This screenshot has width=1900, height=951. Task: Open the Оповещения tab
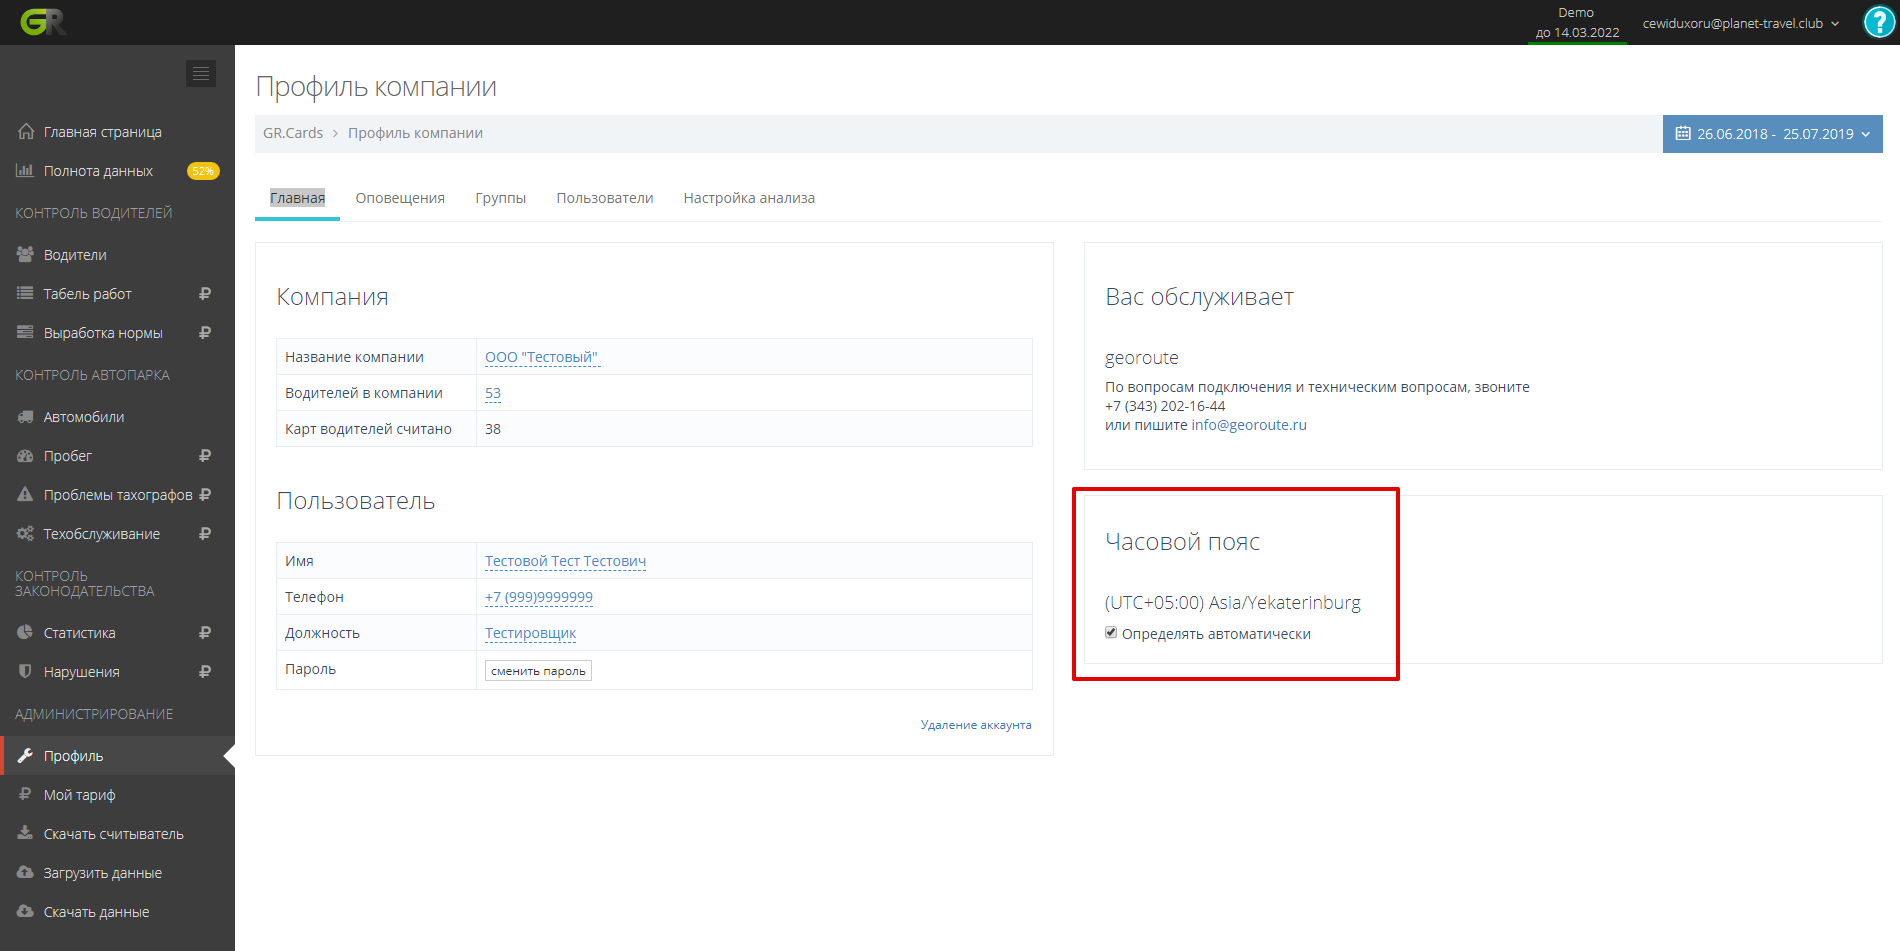pyautogui.click(x=400, y=198)
